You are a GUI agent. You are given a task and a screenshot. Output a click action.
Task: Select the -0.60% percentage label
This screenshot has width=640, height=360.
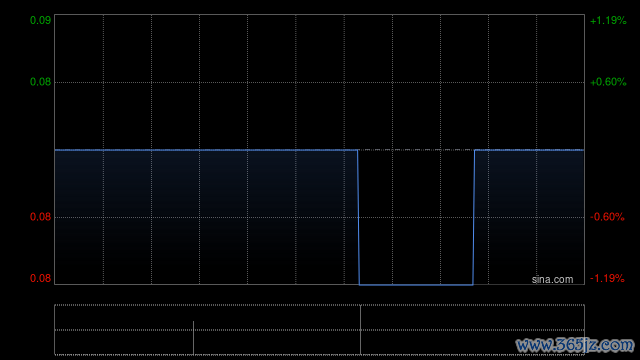(x=607, y=217)
